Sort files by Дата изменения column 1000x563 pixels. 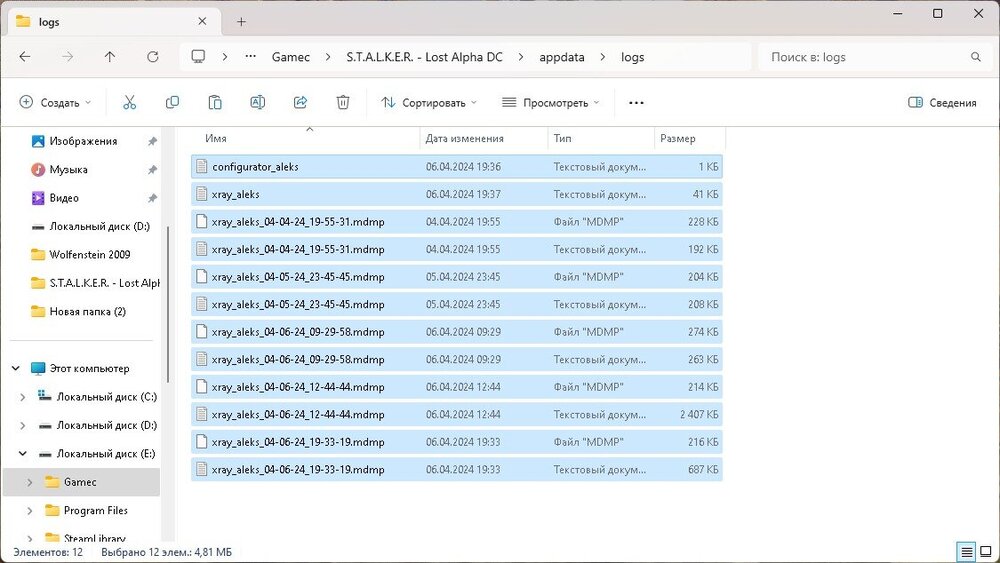464,138
